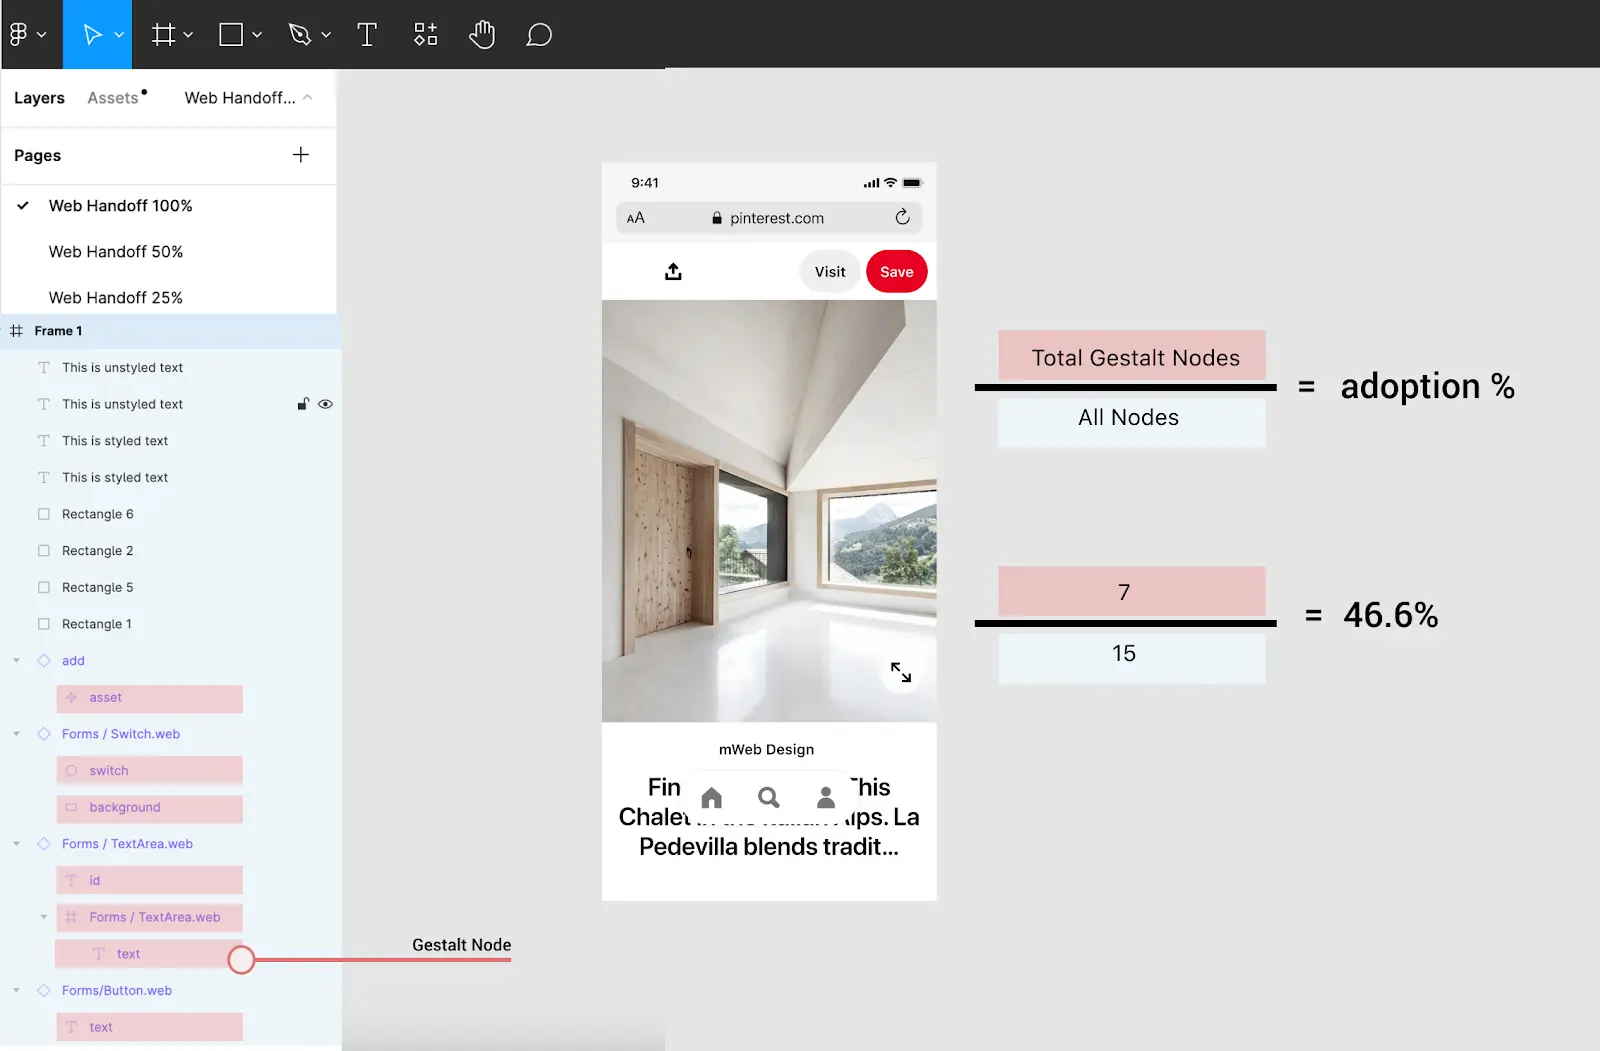Select 'text' layer under Forms/Button.web
This screenshot has width=1600, height=1051.
(149, 1027)
